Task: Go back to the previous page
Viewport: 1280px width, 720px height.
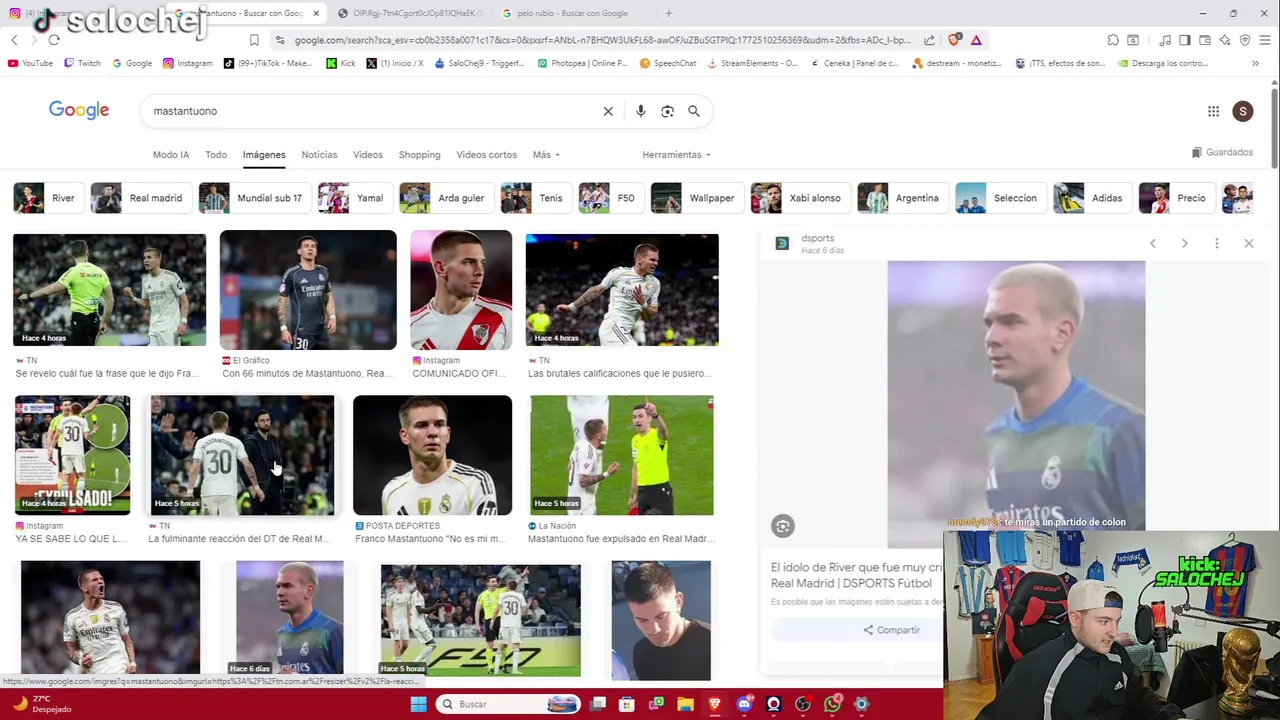Action: (x=14, y=40)
